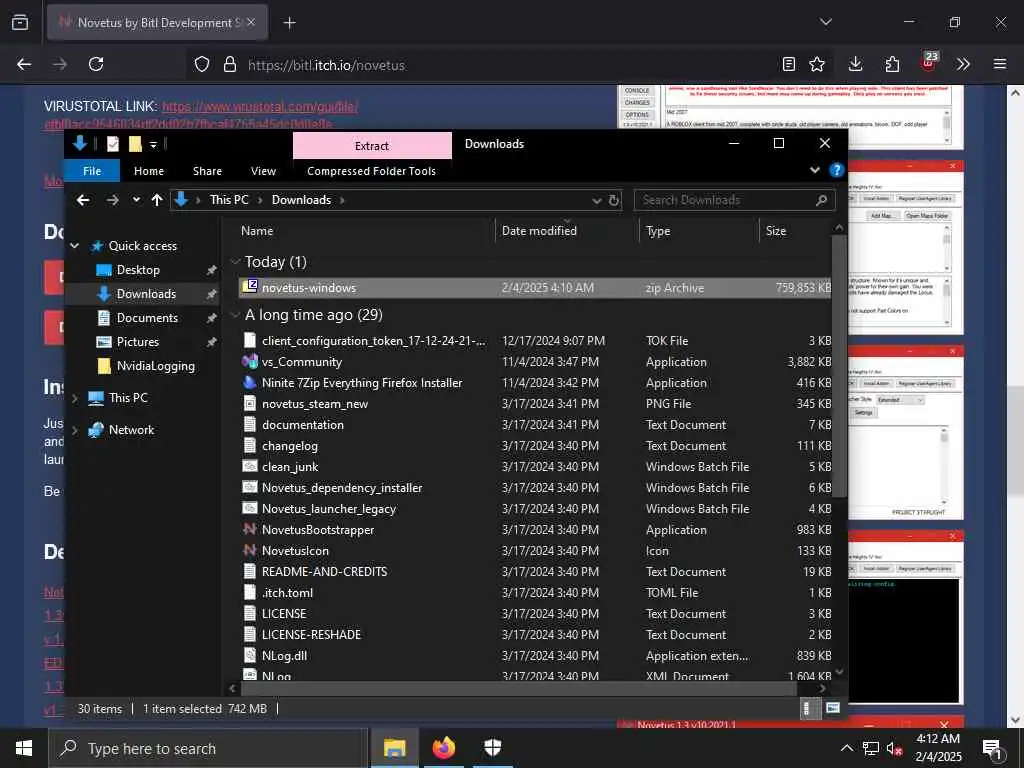Screen dimensions: 1024x768
Task: Open File Explorer taskbar icon
Action: pos(394,748)
